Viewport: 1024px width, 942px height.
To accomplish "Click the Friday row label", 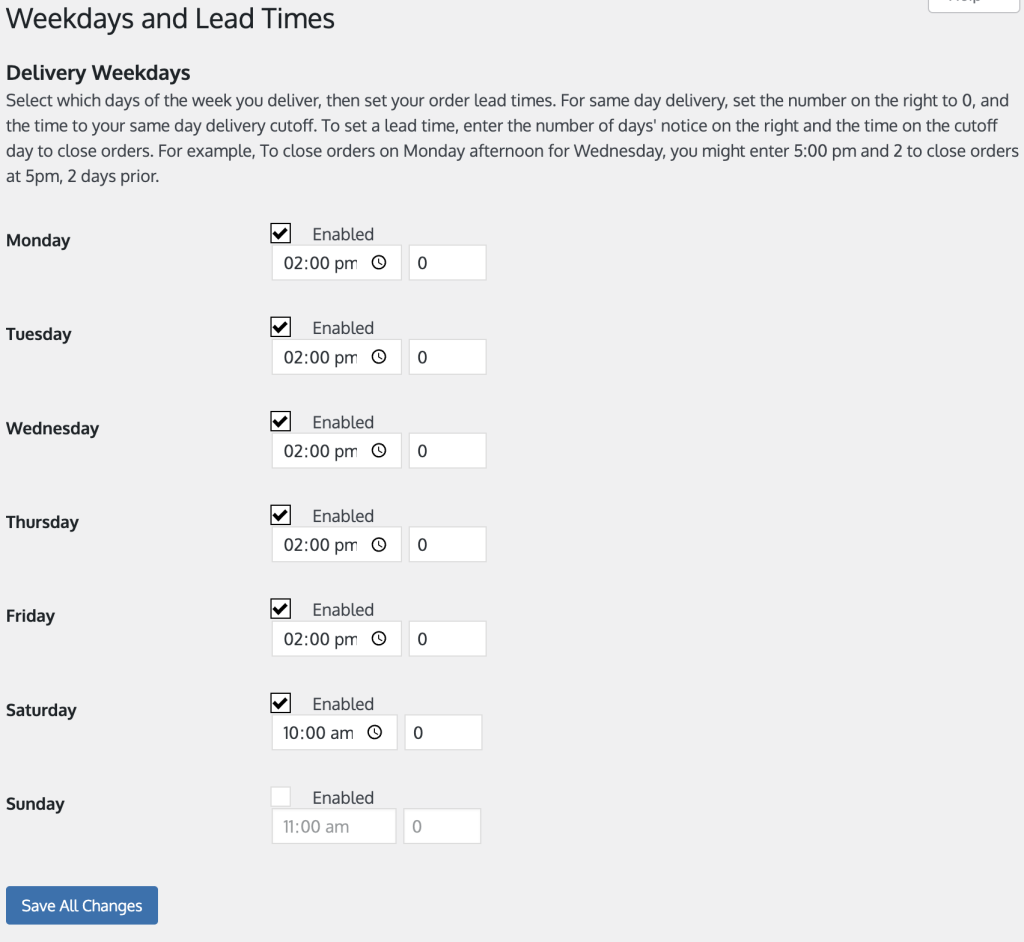I will tap(30, 616).
